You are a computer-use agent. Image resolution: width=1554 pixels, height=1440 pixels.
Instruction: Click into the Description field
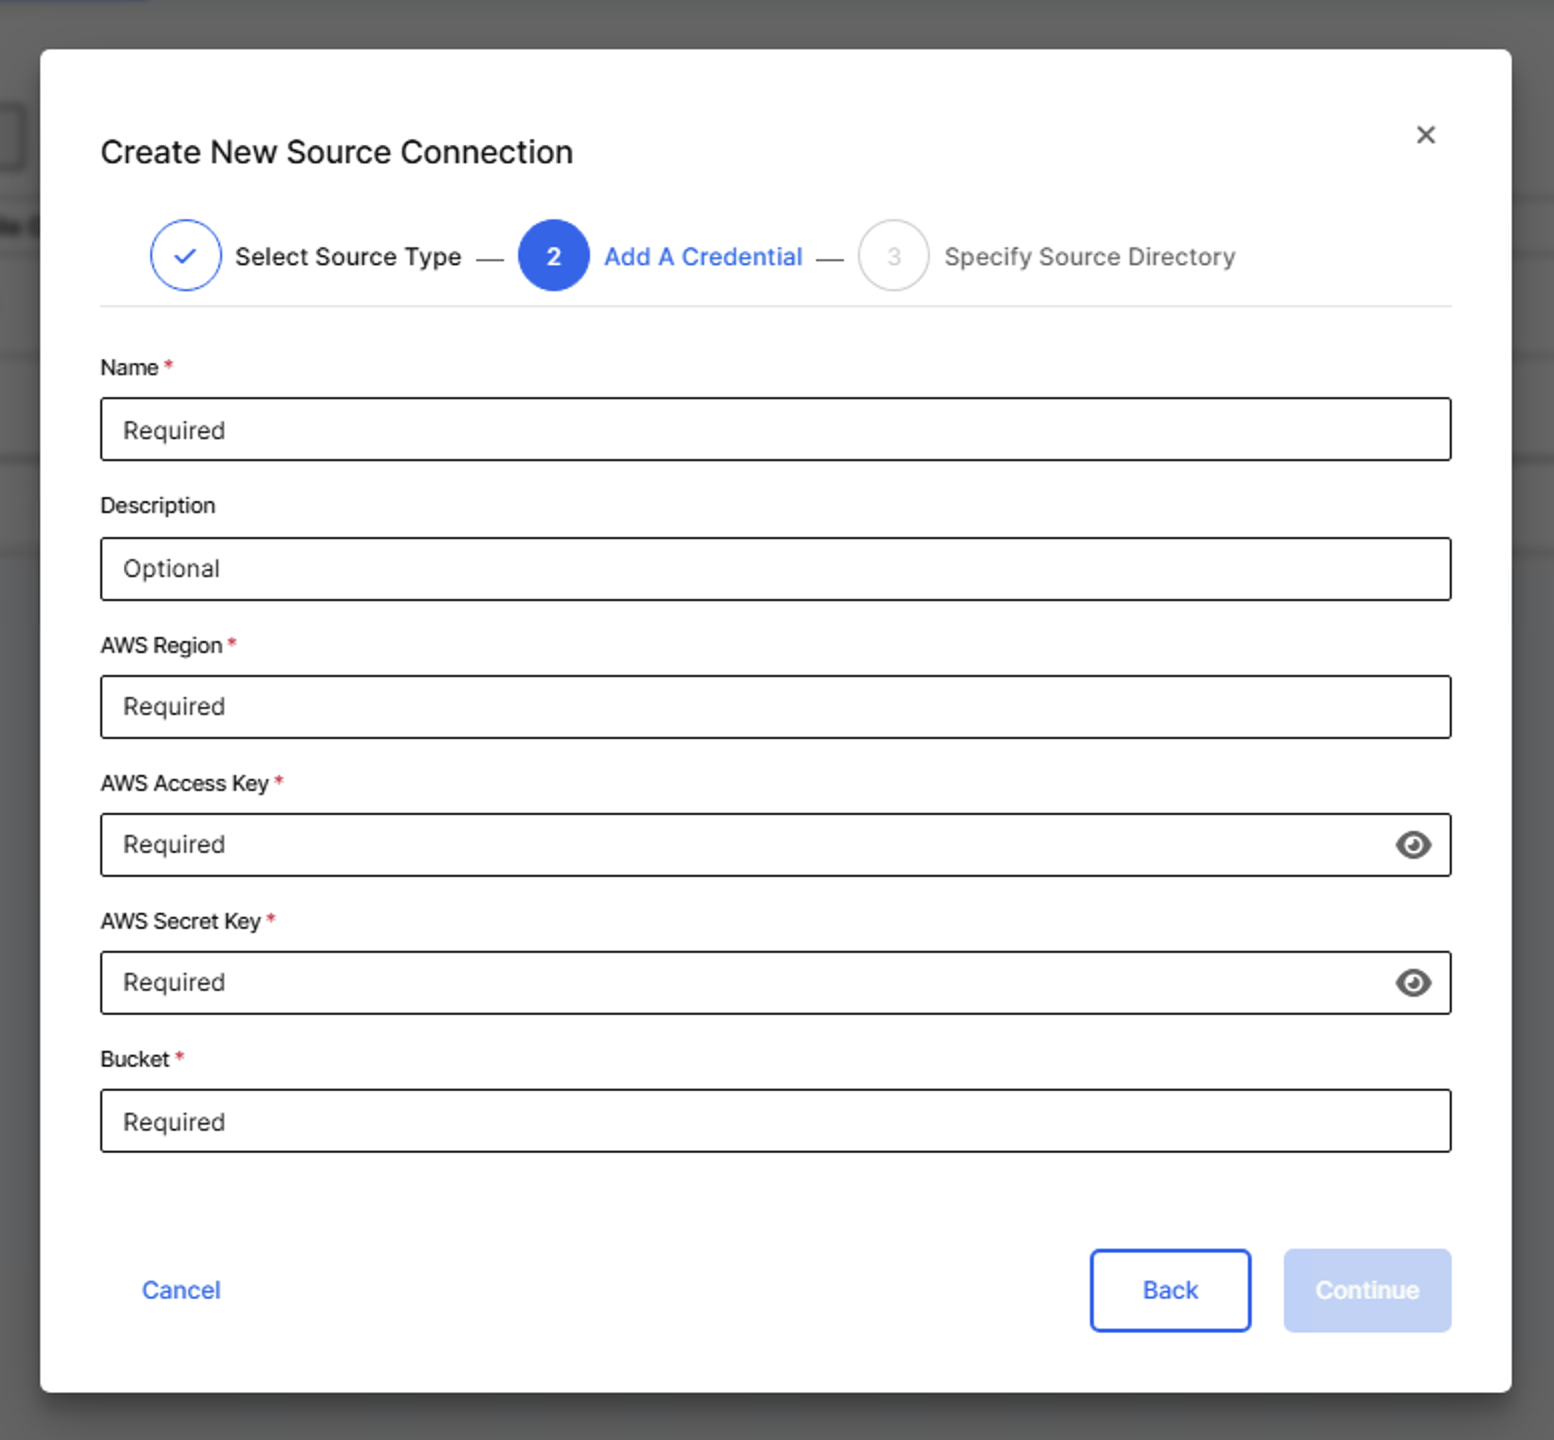click(775, 569)
